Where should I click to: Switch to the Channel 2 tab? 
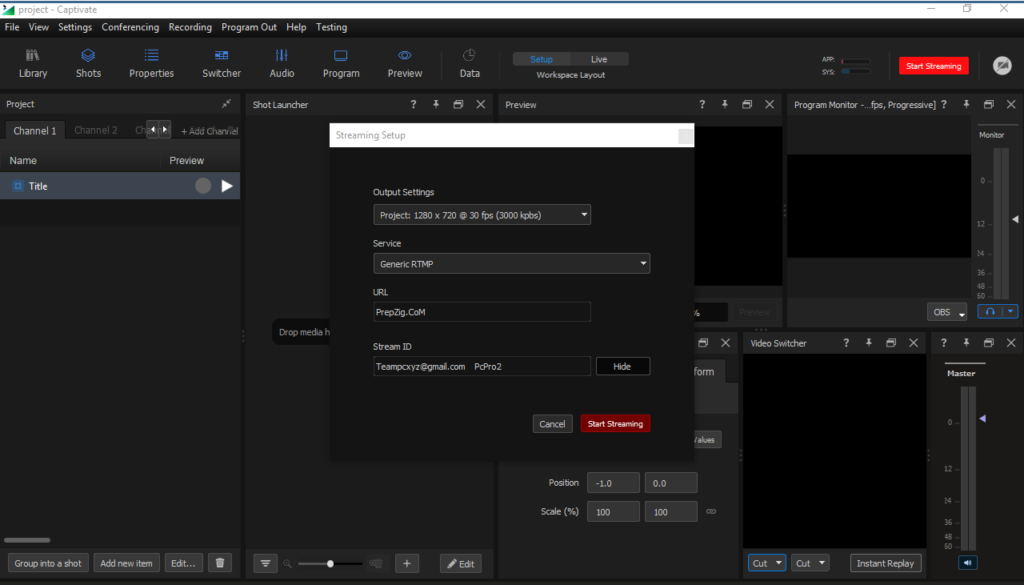[x=96, y=131]
